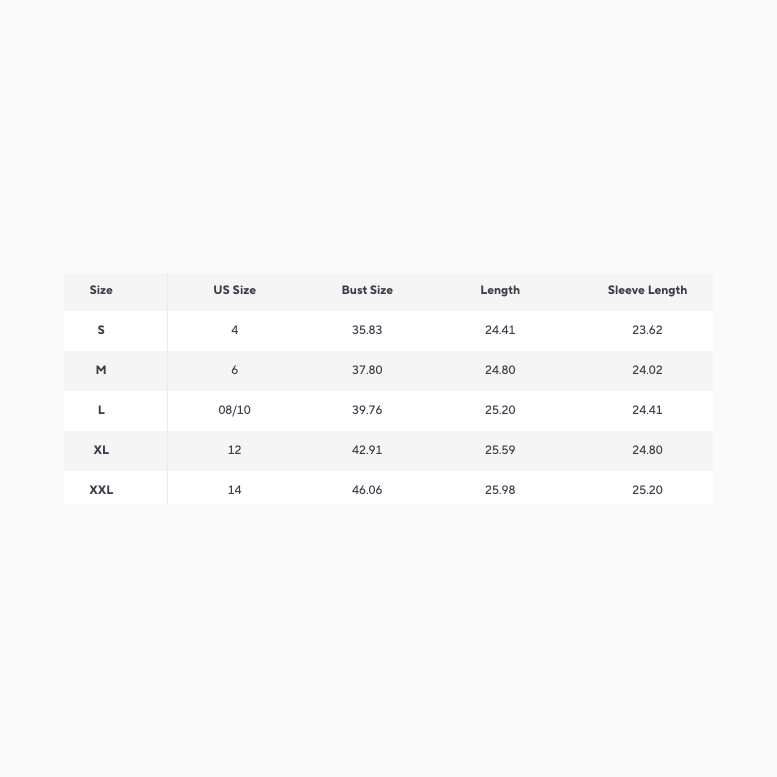Select the S size row label
Viewport: 777px width, 777px height.
click(x=101, y=330)
